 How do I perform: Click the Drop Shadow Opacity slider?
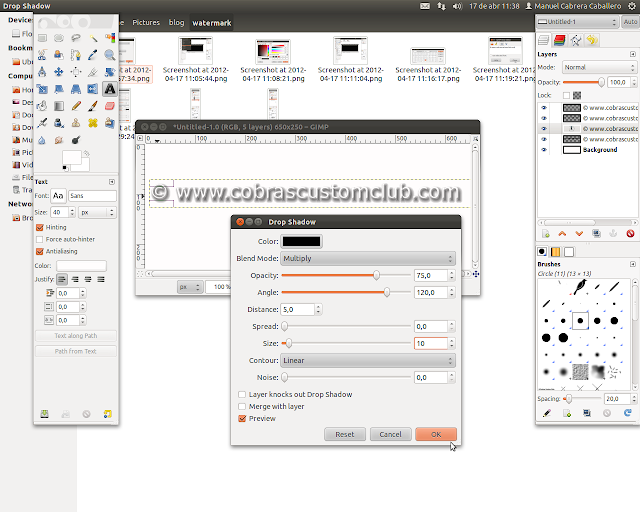(x=346, y=276)
